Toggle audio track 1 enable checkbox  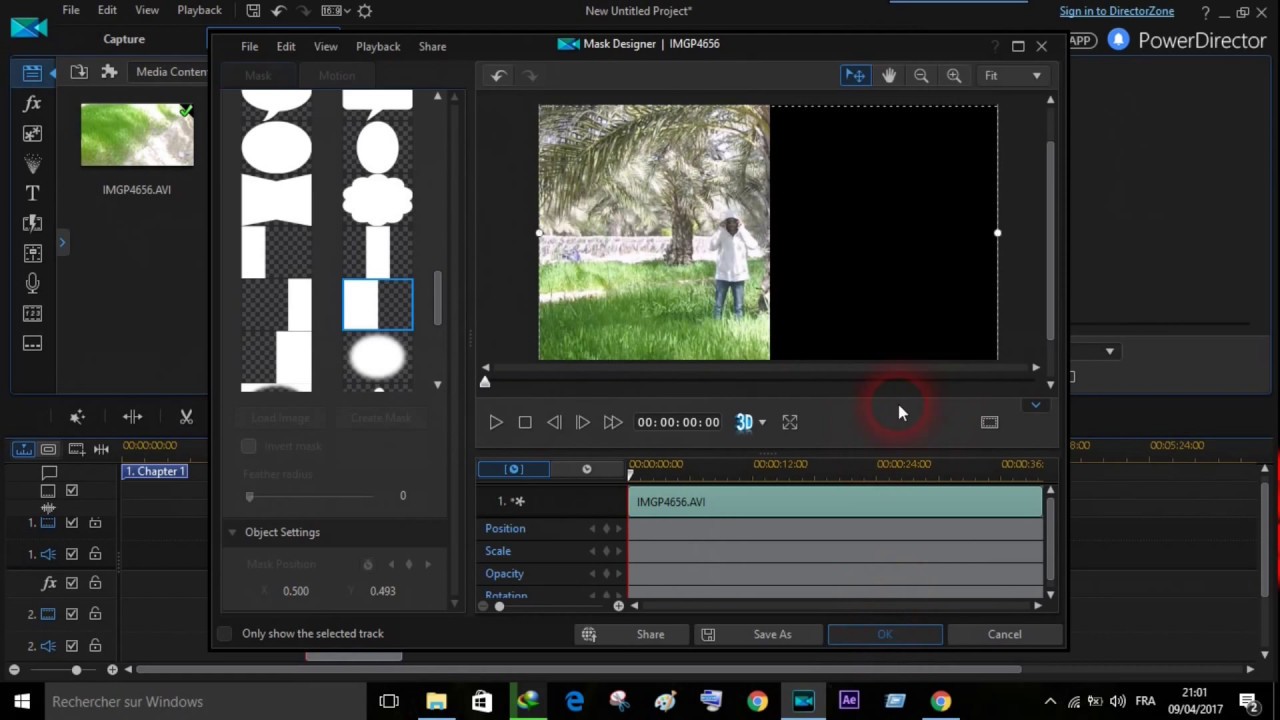[x=72, y=554]
